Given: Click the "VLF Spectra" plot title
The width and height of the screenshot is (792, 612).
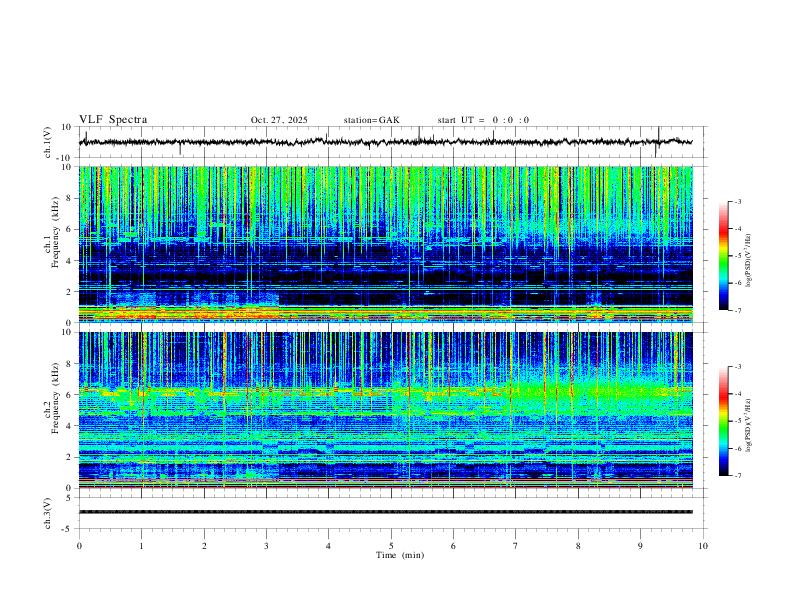Looking at the screenshot, I should point(113,120).
